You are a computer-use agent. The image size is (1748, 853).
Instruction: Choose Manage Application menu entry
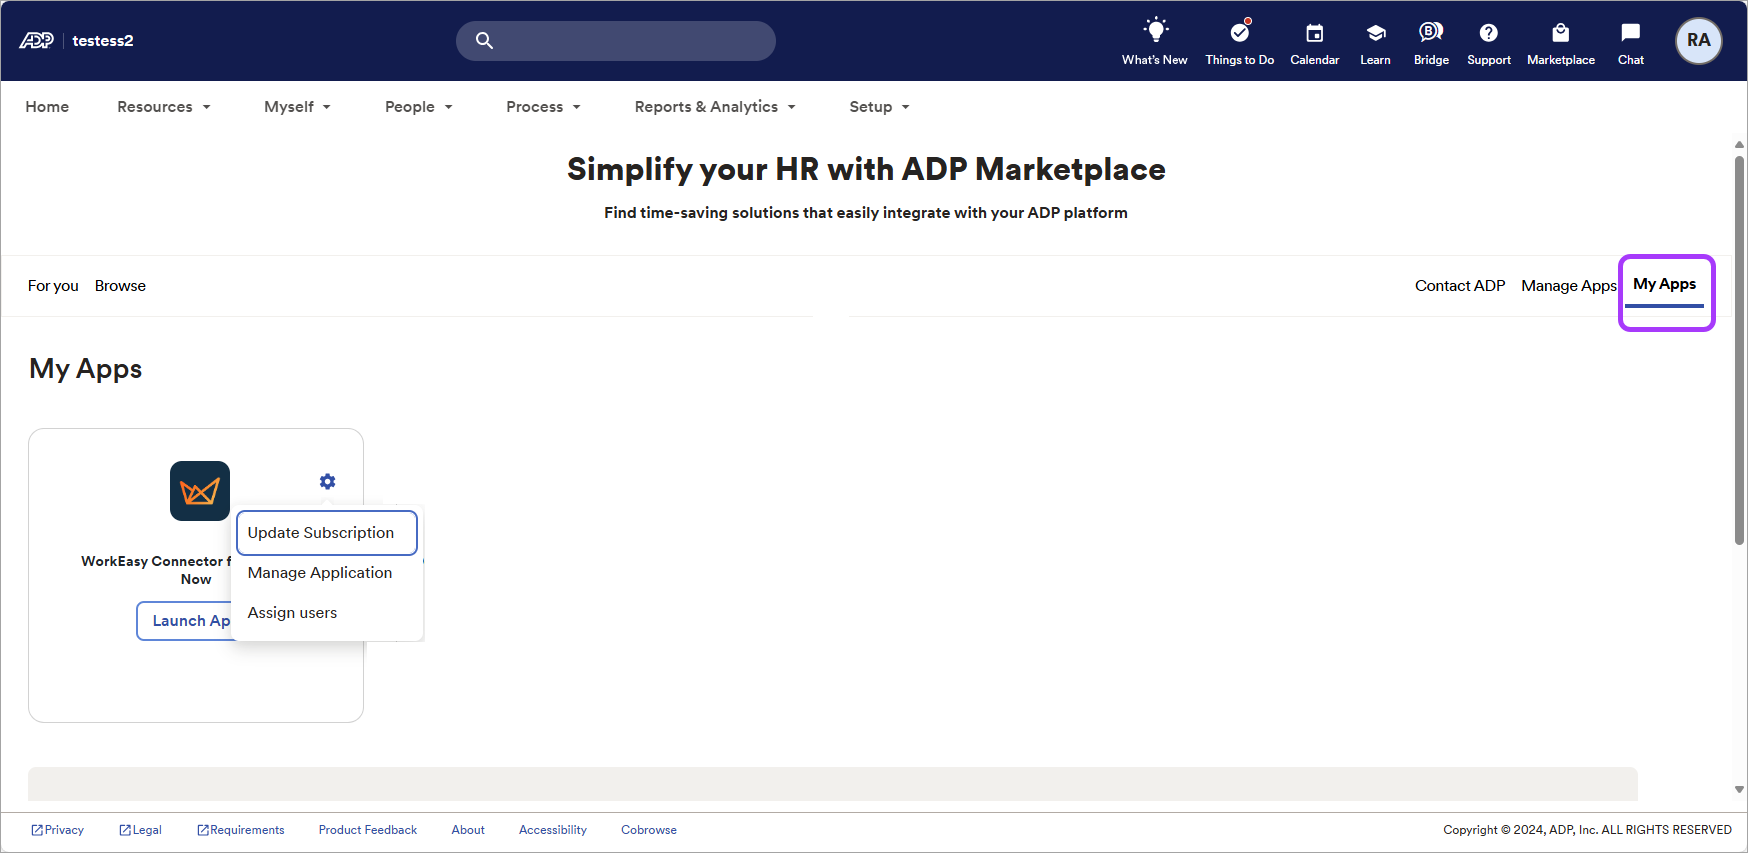(320, 573)
